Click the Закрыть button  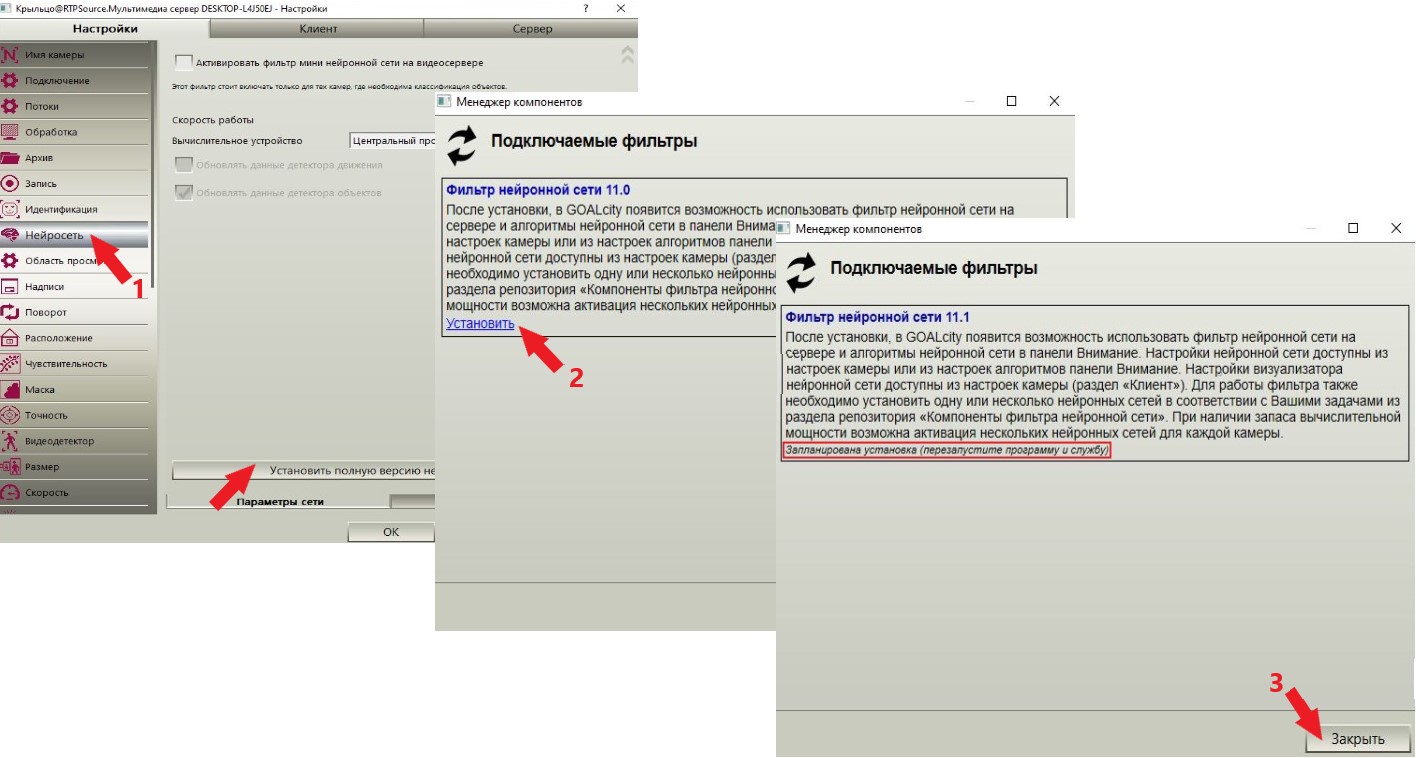pos(1357,739)
